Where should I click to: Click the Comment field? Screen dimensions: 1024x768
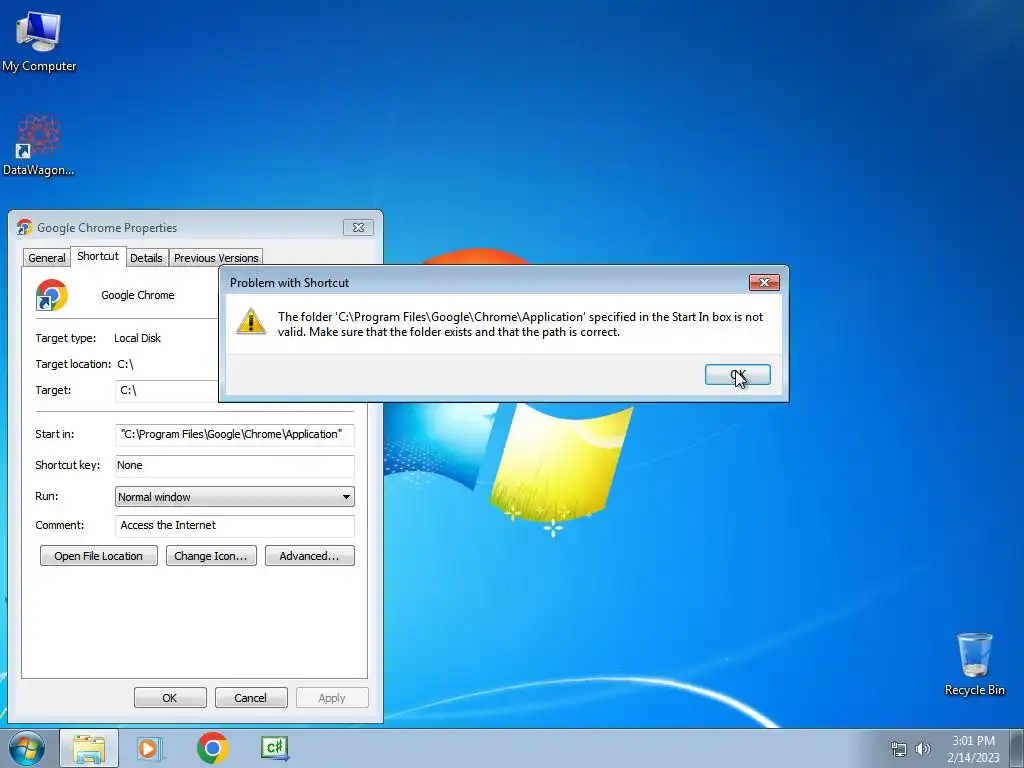tap(235, 526)
